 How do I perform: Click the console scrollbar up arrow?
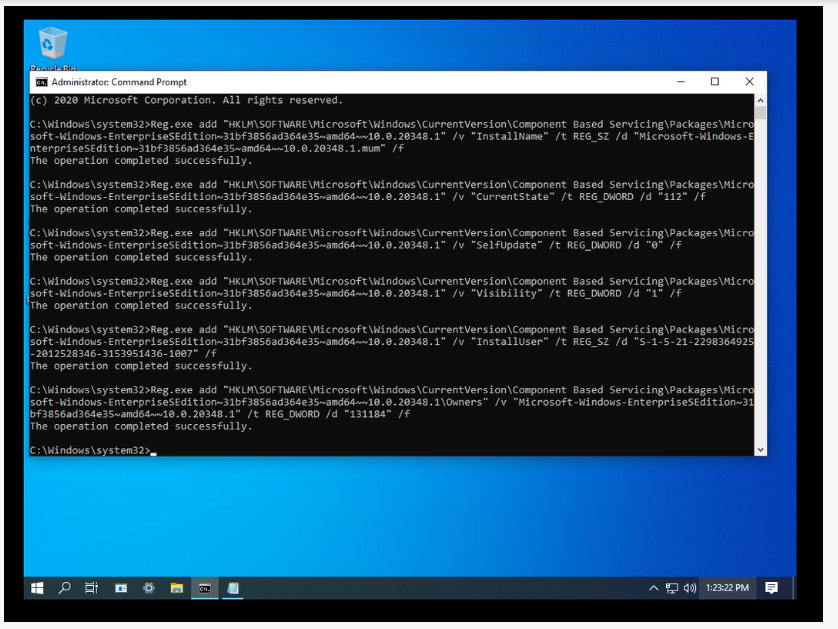coord(761,100)
